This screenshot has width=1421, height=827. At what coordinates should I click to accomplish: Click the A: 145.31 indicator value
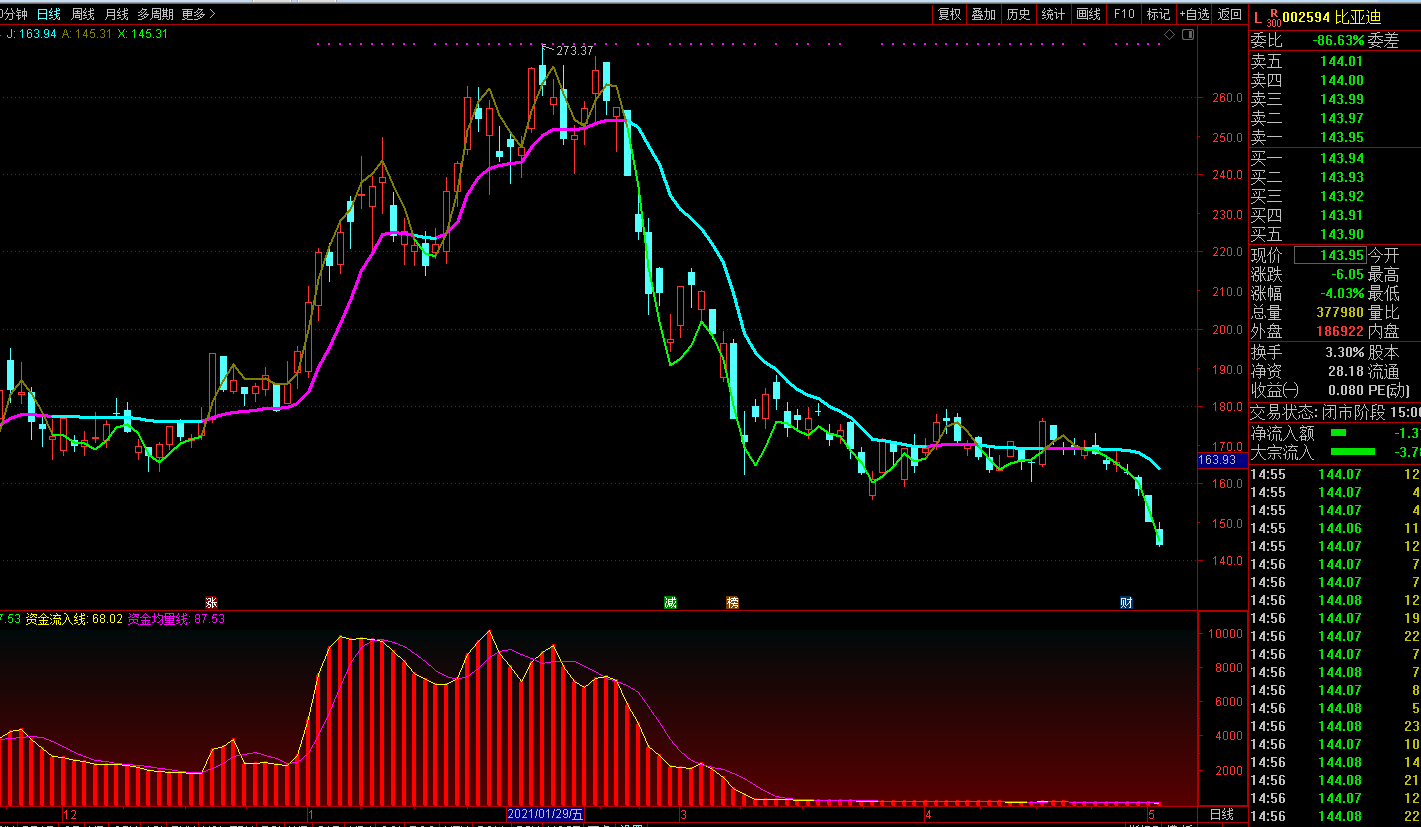tap(87, 33)
